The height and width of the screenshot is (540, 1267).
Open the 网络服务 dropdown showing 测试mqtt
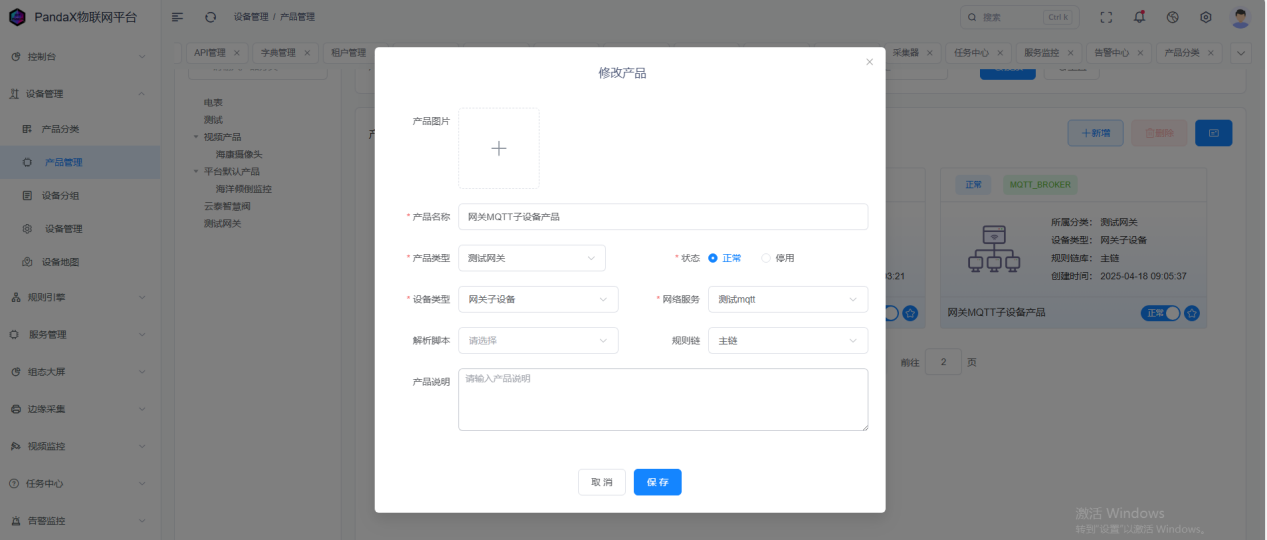788,299
